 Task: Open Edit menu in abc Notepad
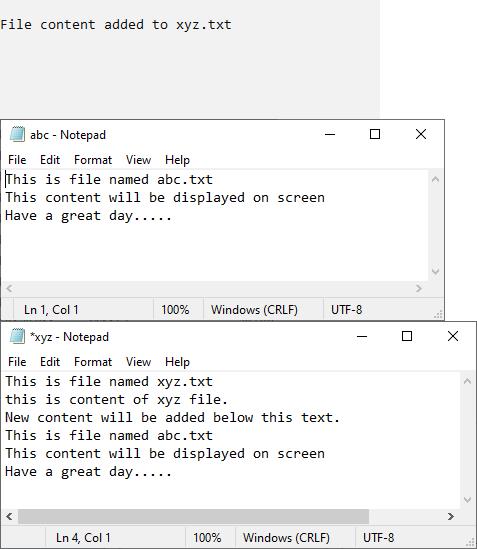(x=50, y=160)
